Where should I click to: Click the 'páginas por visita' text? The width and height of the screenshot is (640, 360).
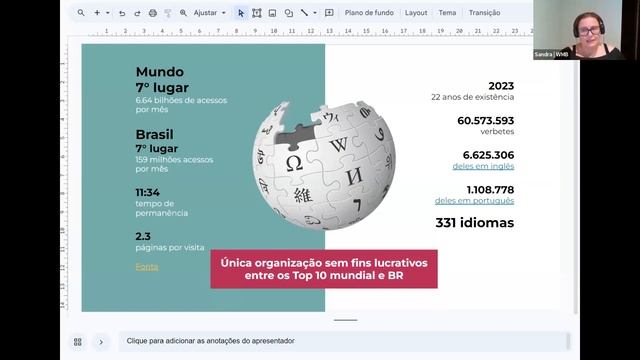click(x=170, y=248)
